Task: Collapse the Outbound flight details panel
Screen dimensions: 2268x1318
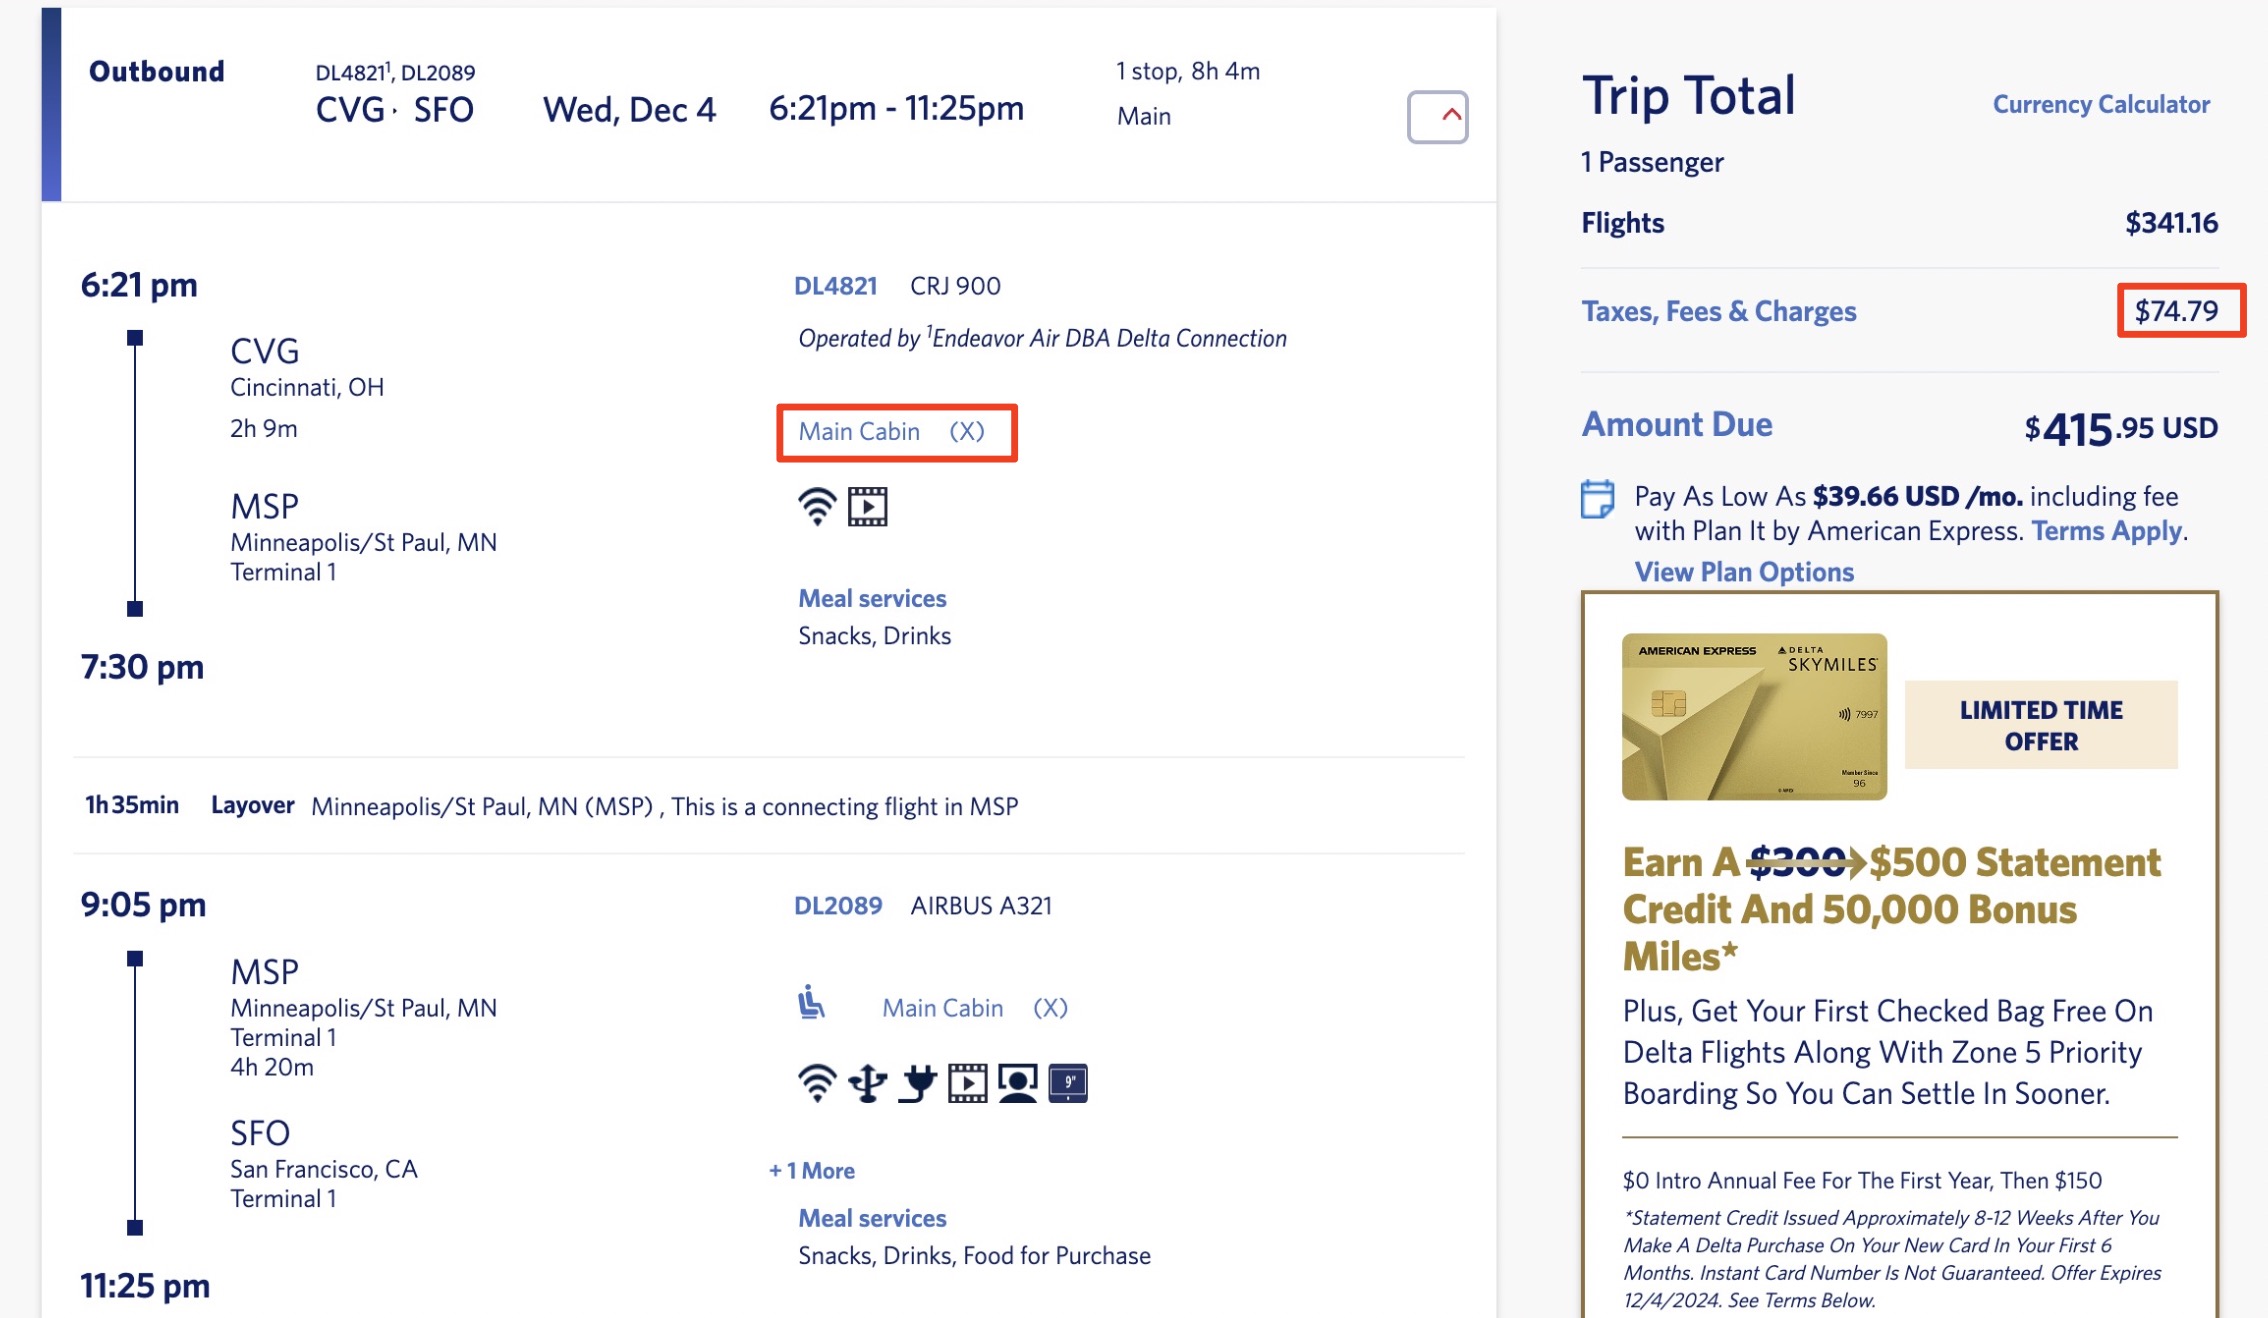Action: (1437, 115)
